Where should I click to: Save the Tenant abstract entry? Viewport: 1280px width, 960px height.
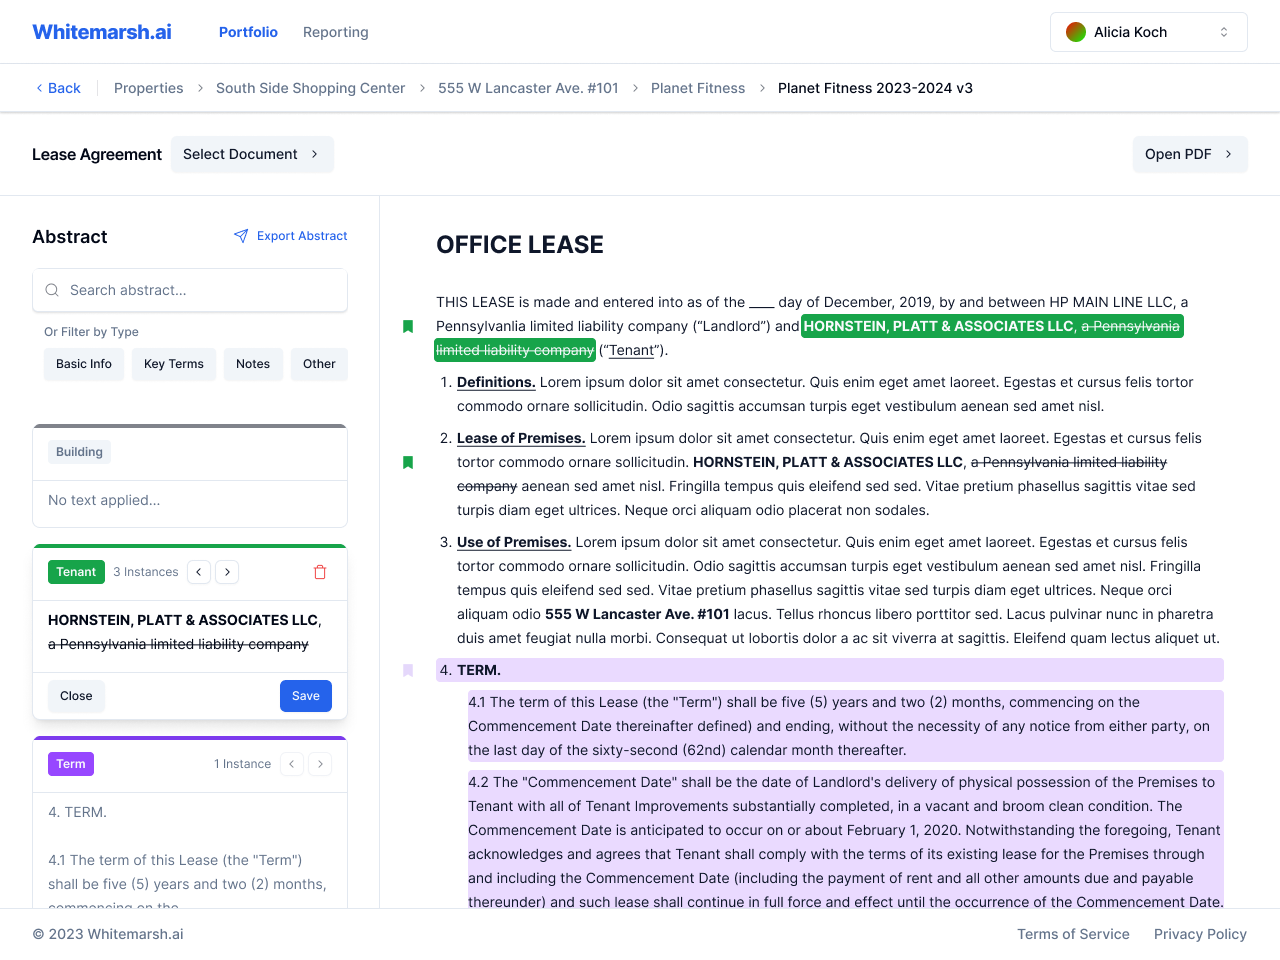click(x=305, y=696)
